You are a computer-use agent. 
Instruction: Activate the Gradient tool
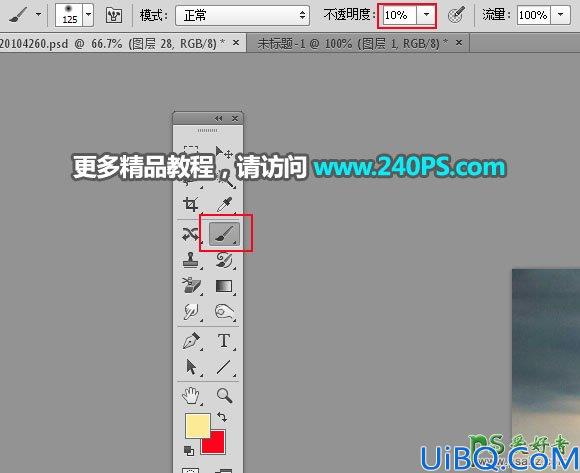224,286
